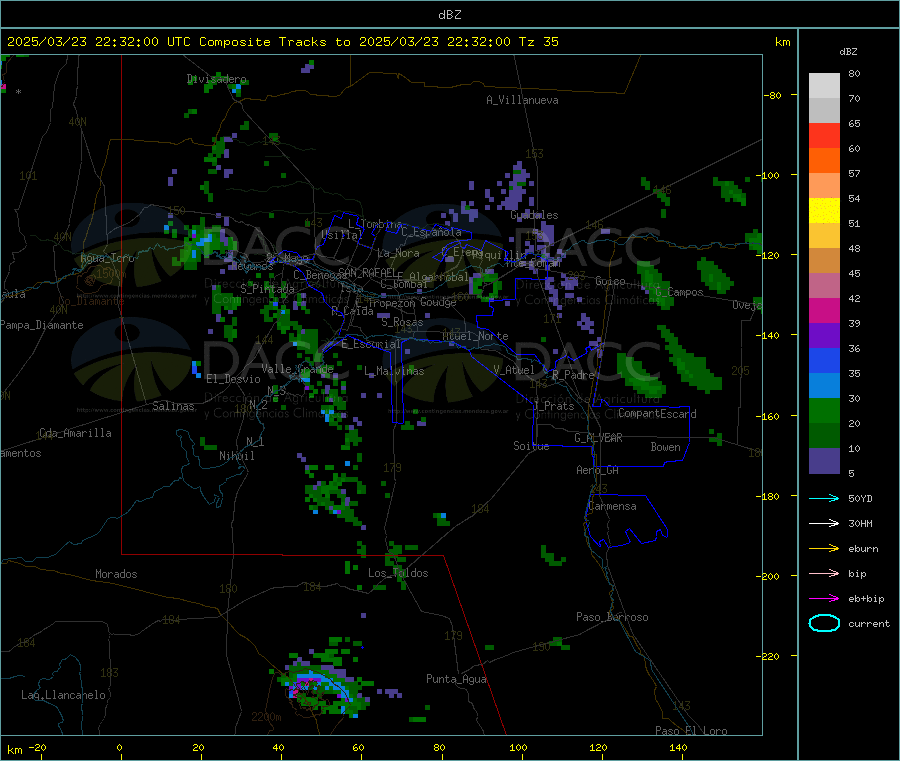
Task: Click the CompantEscard place label
Action: click(657, 414)
